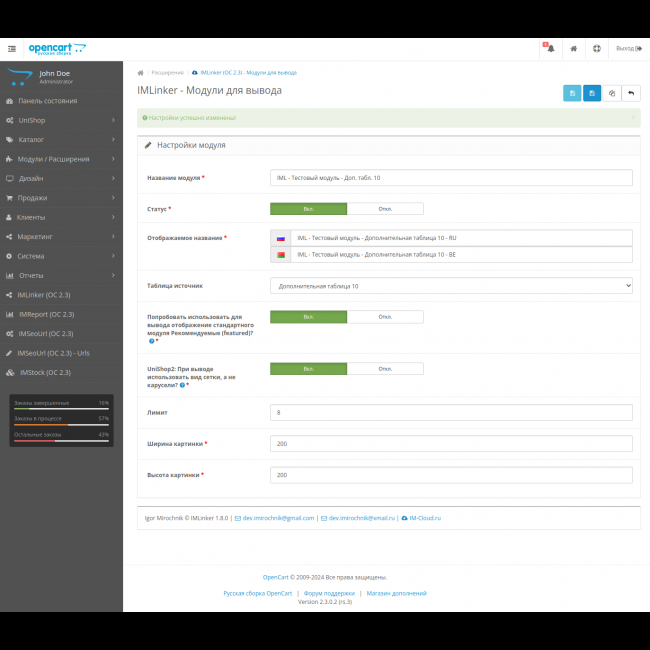
Task: Click the dark blue save button
Action: click(x=592, y=93)
